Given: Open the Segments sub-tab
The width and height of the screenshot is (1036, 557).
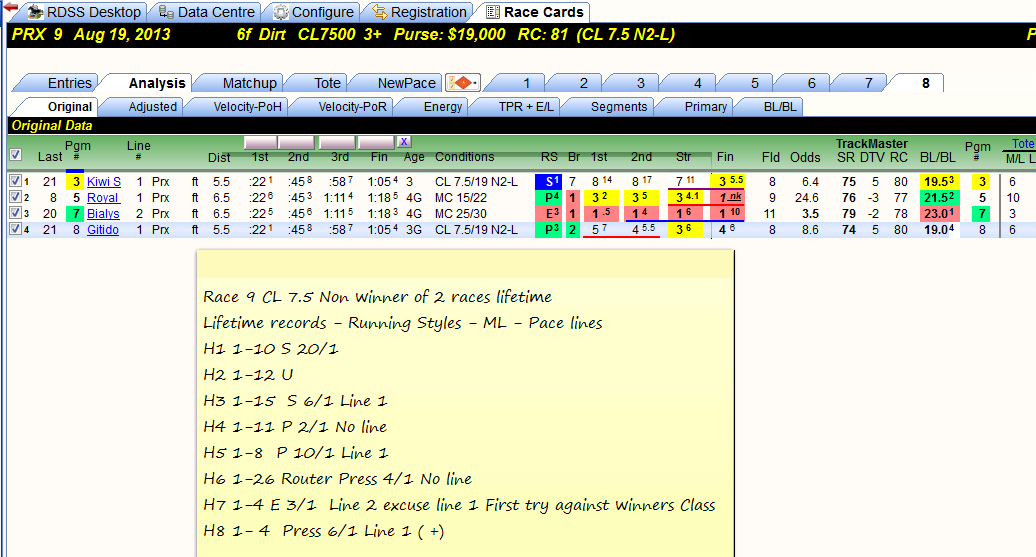Looking at the screenshot, I should point(618,106).
